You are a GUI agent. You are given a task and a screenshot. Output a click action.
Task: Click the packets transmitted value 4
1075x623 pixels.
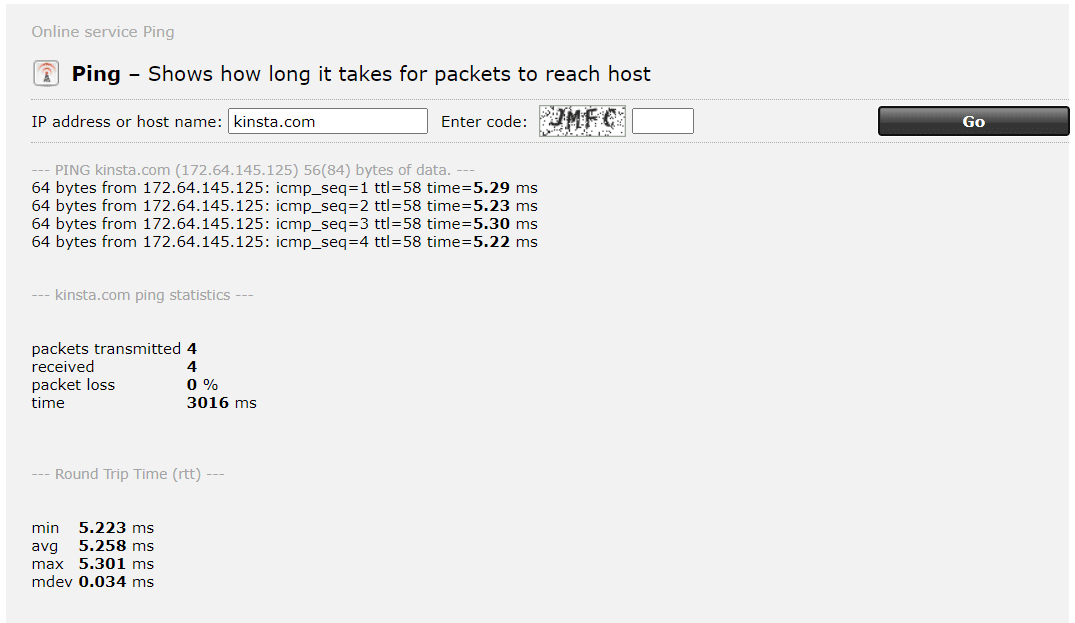tap(191, 348)
